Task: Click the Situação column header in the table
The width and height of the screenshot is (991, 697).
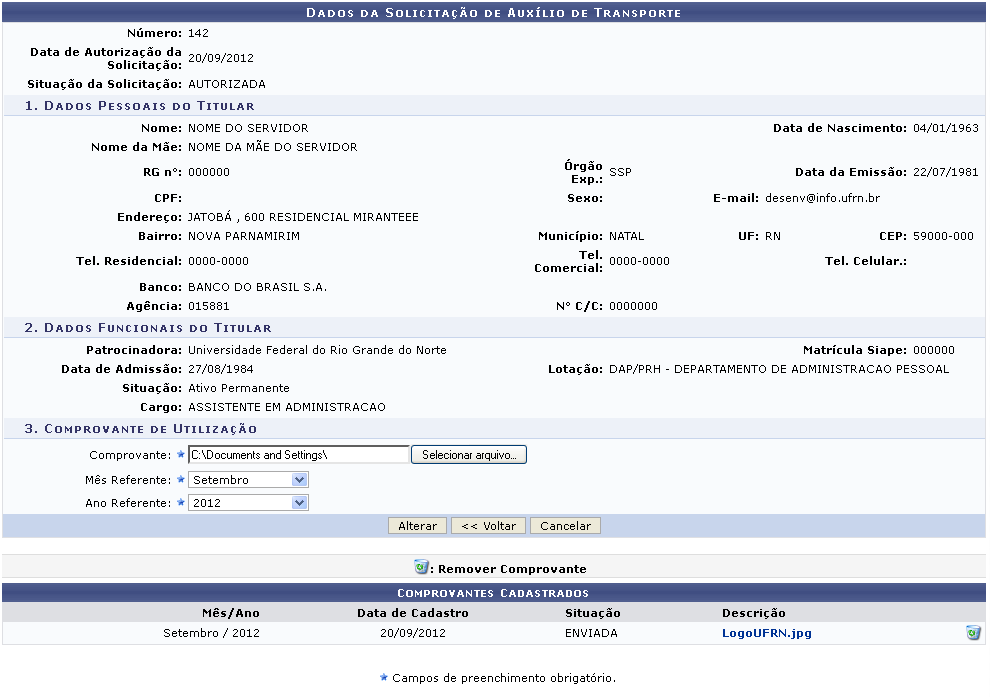Action: [592, 613]
